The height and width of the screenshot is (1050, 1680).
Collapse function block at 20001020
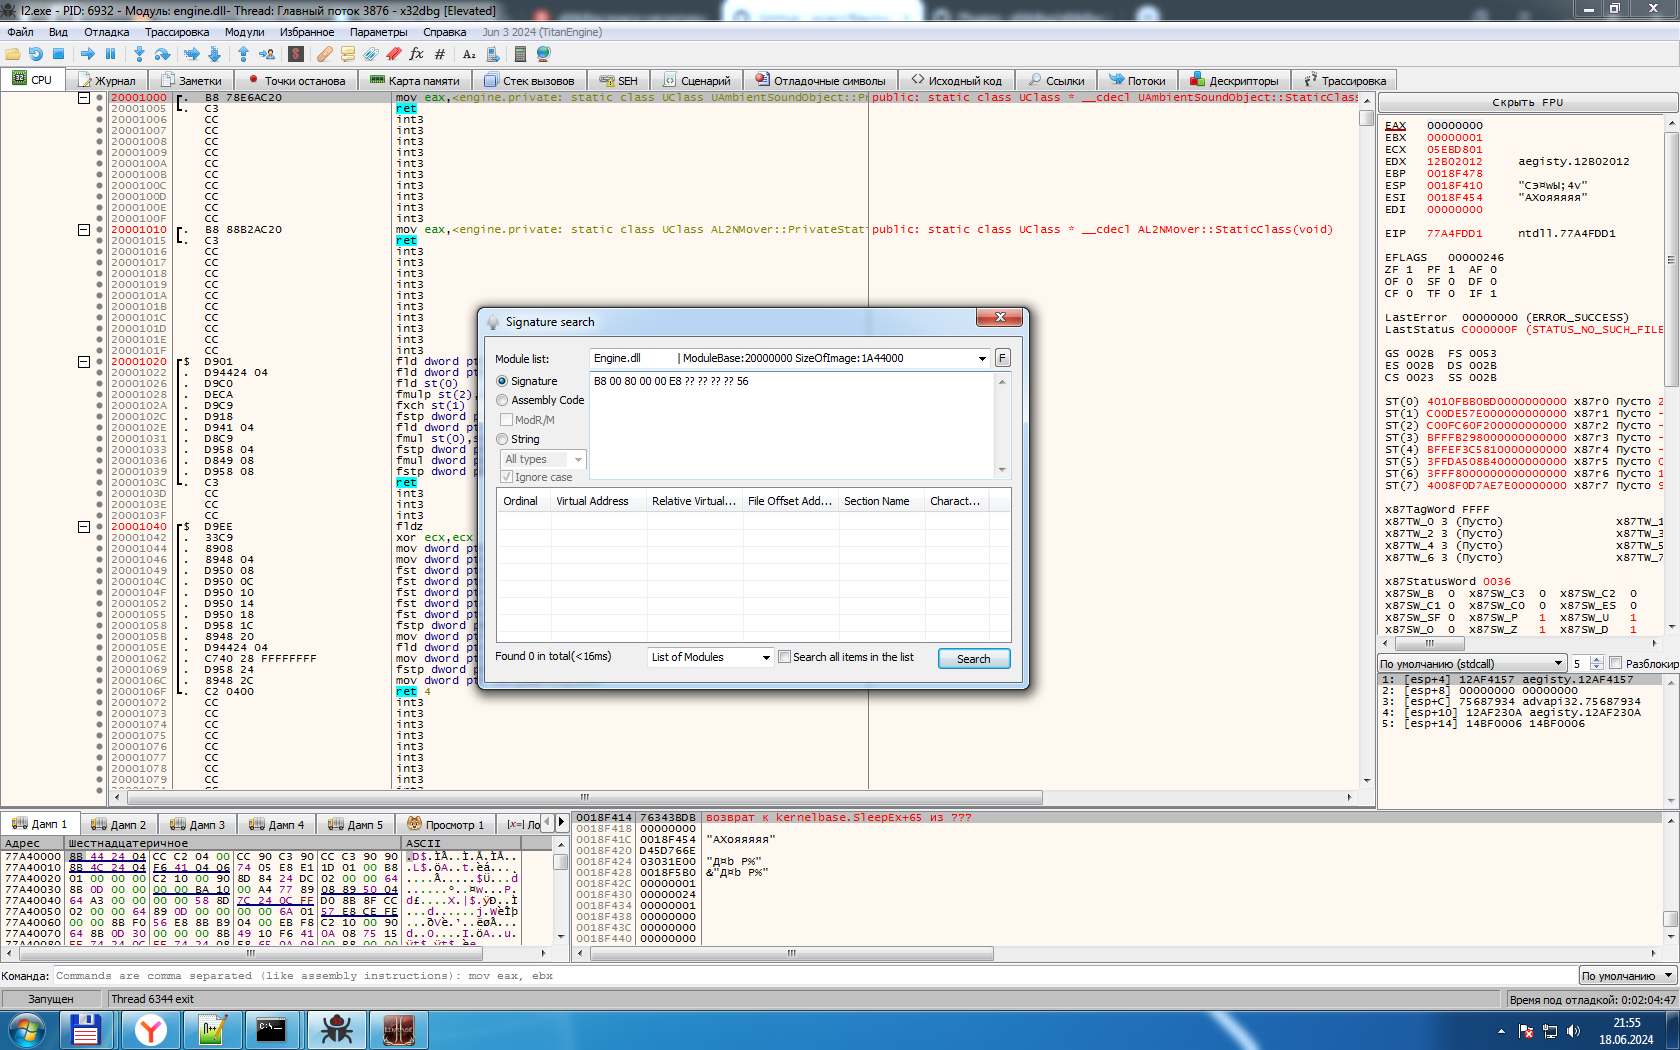tap(84, 362)
